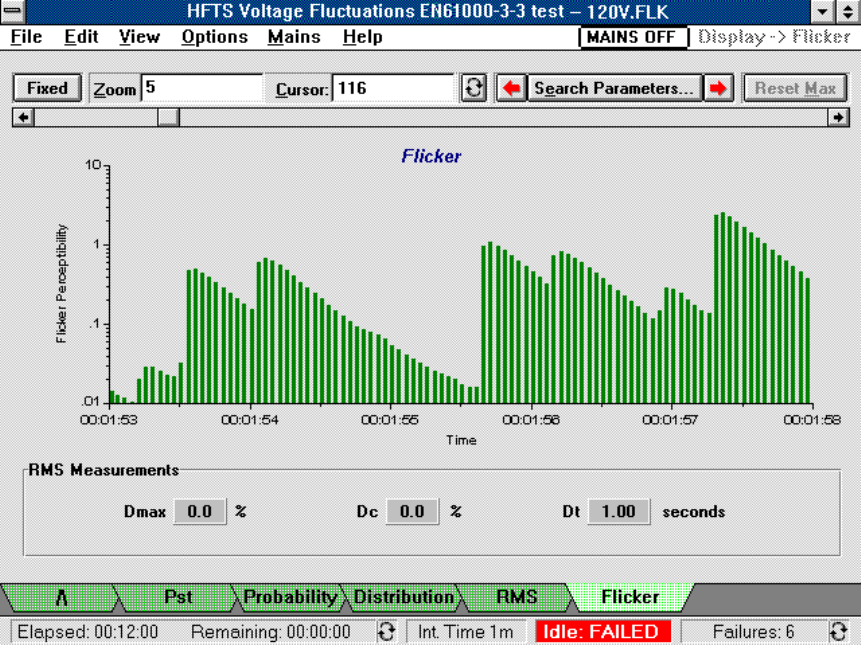Open the Options menu
This screenshot has height=645, width=861.
(x=214, y=37)
